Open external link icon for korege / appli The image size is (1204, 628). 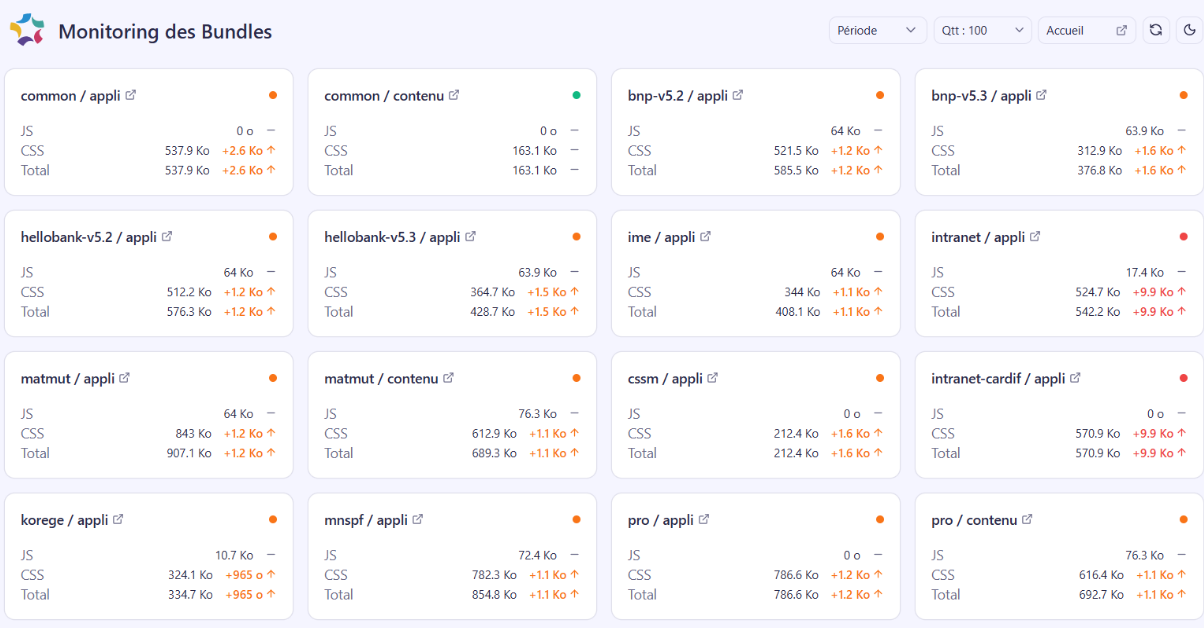118,520
